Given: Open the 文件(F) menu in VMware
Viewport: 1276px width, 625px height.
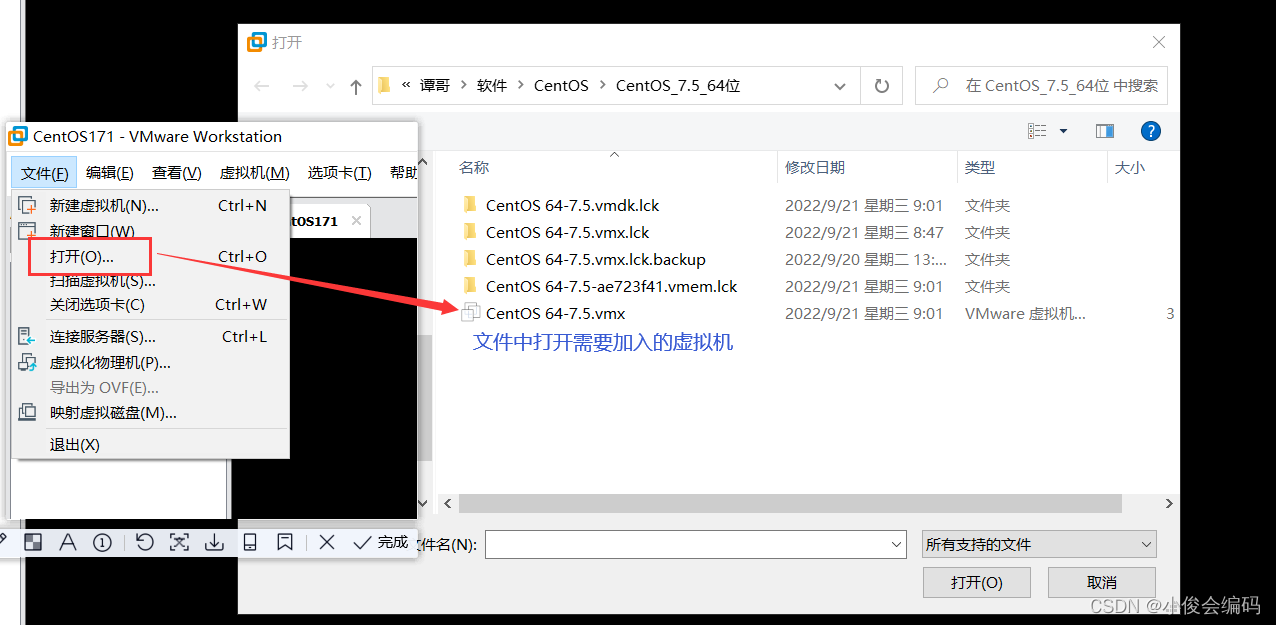Looking at the screenshot, I should click(x=45, y=173).
